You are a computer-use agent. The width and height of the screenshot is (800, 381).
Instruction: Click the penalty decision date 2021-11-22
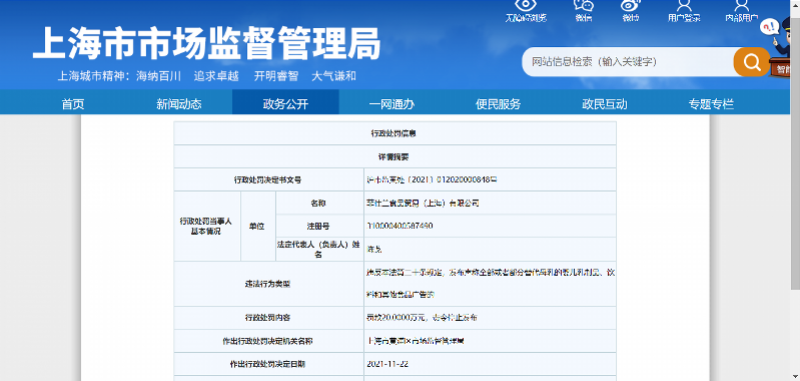(387, 364)
